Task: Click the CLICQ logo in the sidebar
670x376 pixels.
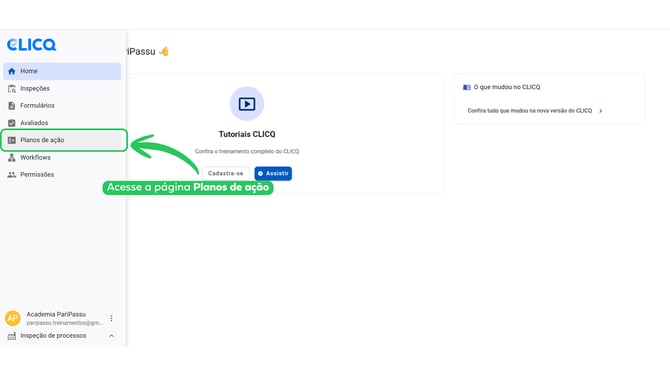Action: coord(31,44)
